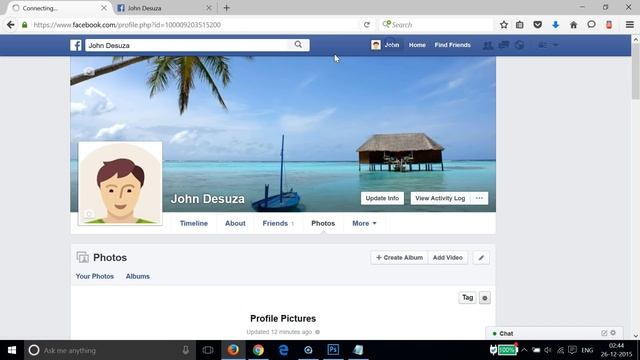Reload the page with the refresh icon
The image size is (640, 360).
[367, 25]
